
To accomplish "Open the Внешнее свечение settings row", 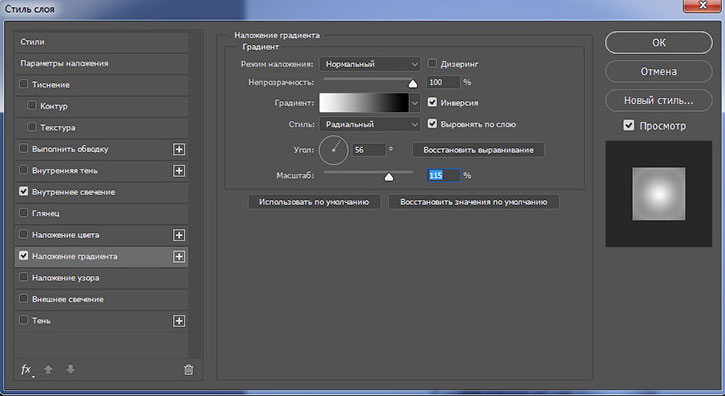I will pyautogui.click(x=102, y=299).
